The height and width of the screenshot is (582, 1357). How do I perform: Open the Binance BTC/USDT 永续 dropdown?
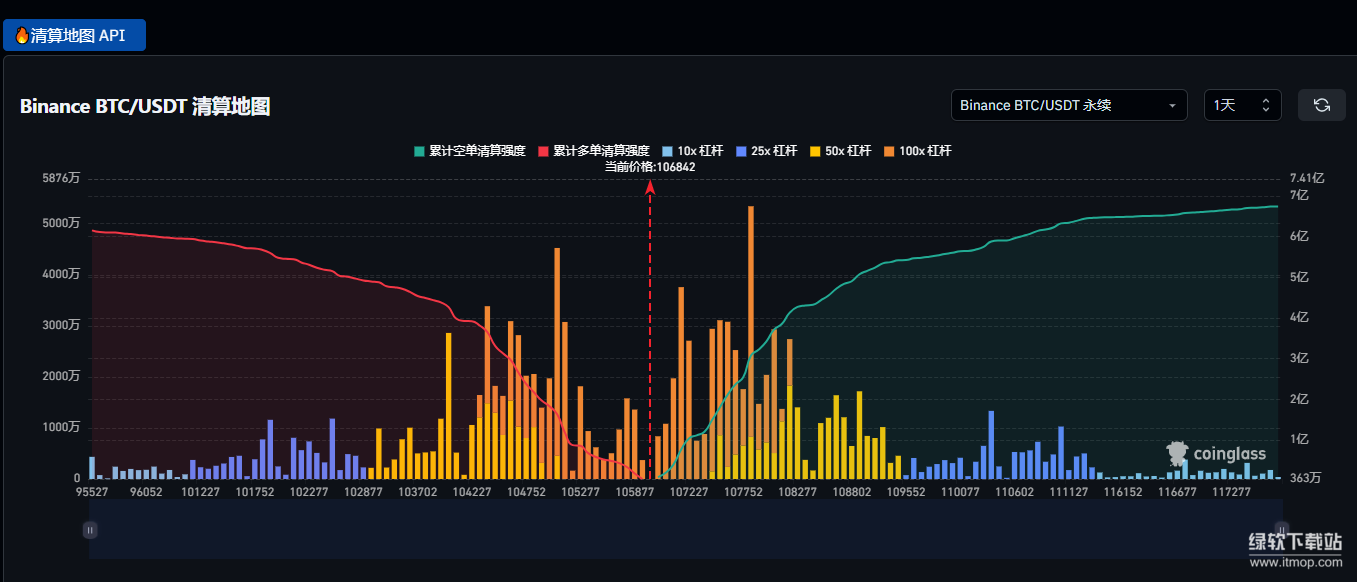coord(1069,105)
